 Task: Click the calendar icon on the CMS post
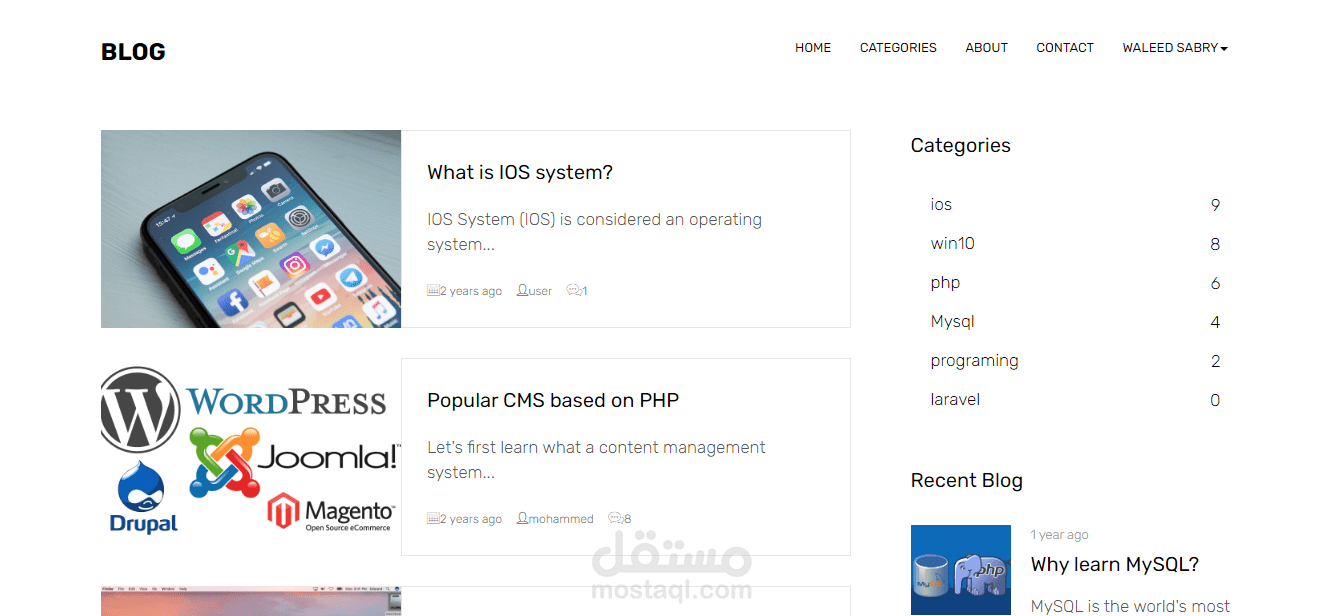(x=433, y=519)
